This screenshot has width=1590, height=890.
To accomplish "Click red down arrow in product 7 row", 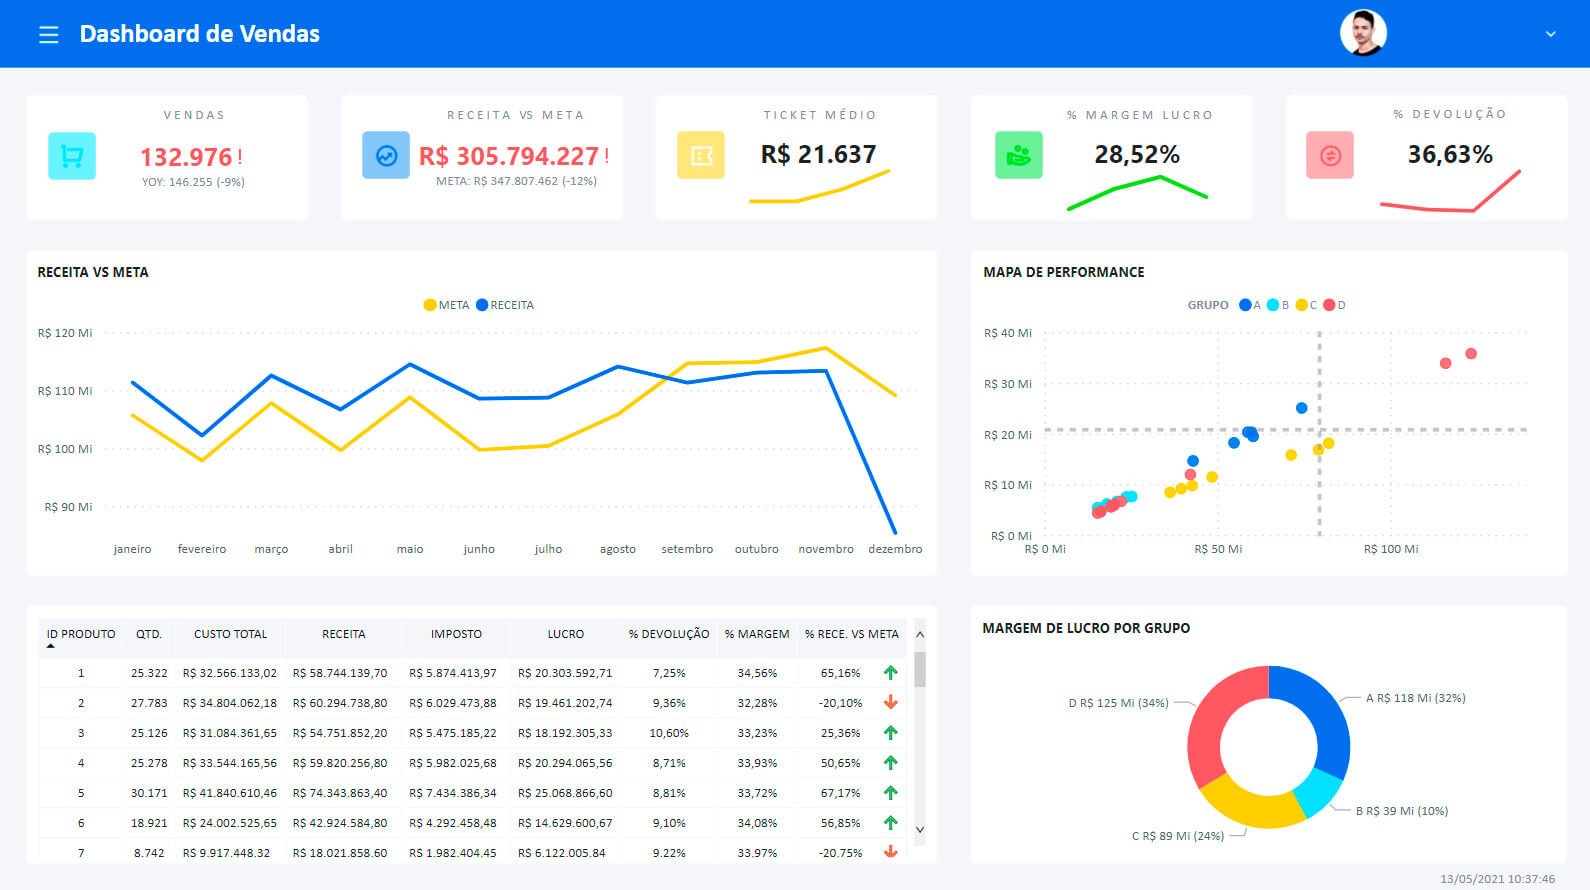I will (890, 852).
